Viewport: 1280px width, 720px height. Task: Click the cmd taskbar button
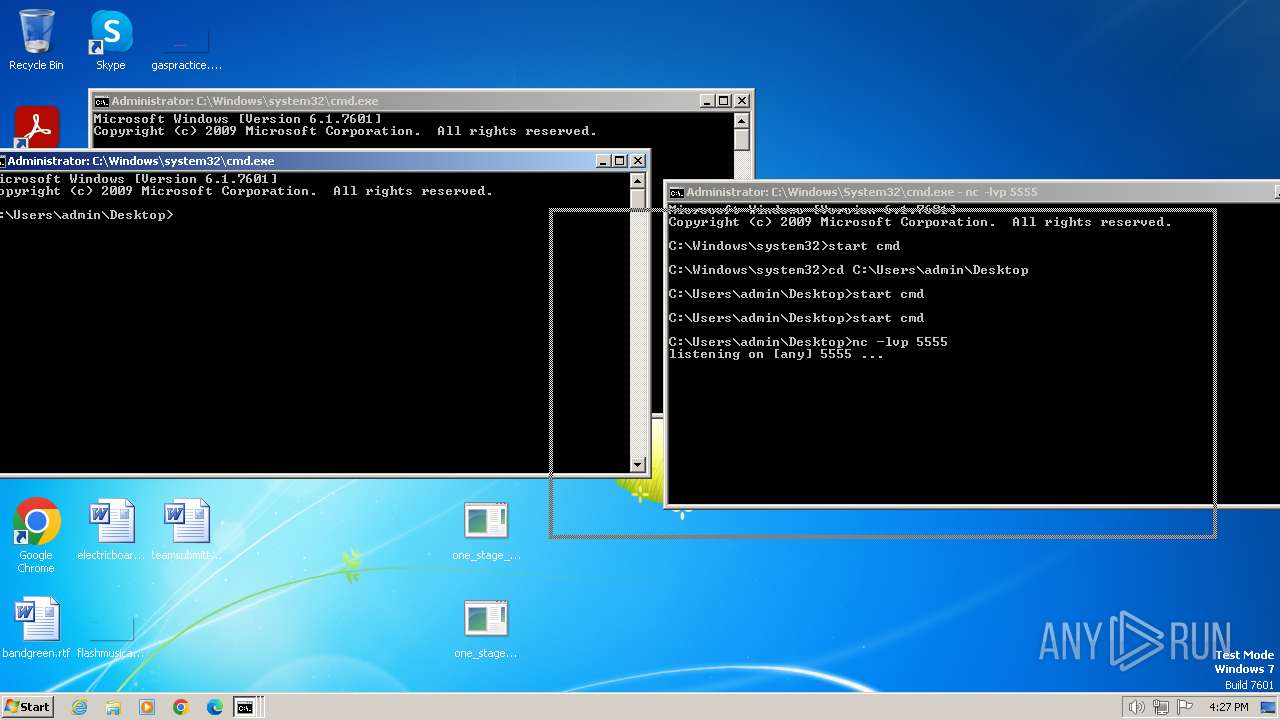point(245,707)
